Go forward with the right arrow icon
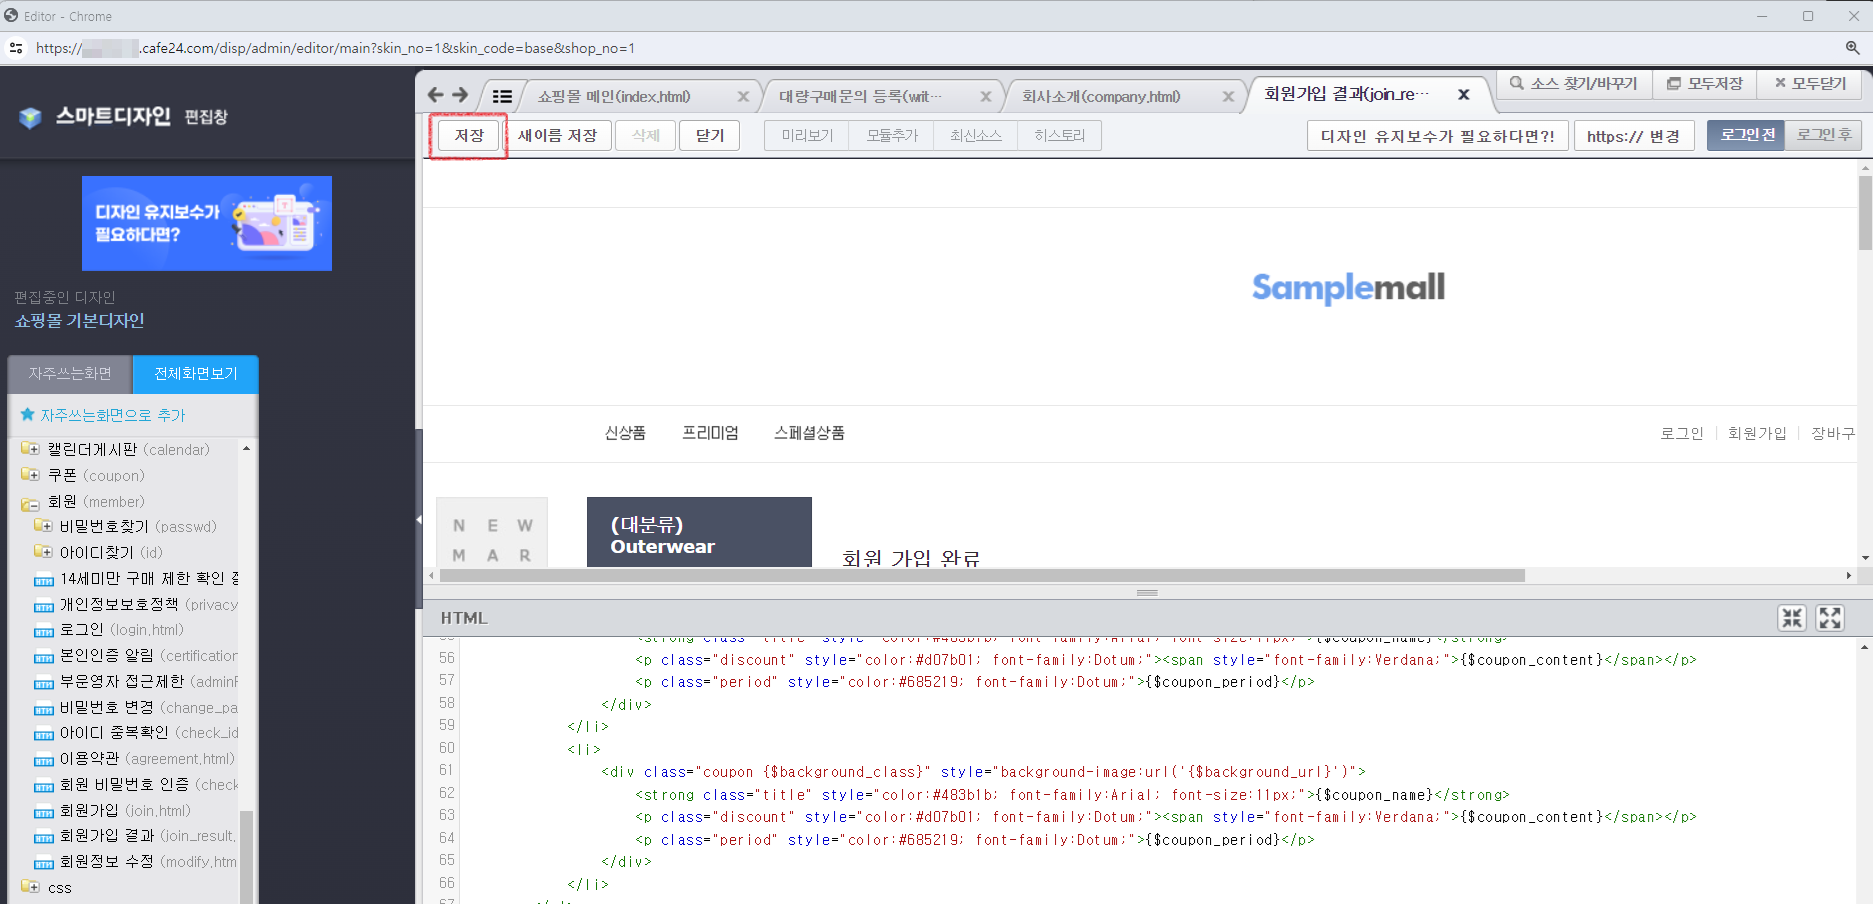The image size is (1873, 904). click(x=460, y=95)
